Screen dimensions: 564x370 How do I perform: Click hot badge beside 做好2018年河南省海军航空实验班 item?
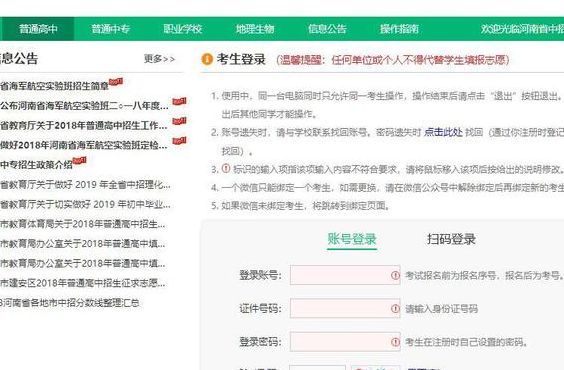(179, 140)
